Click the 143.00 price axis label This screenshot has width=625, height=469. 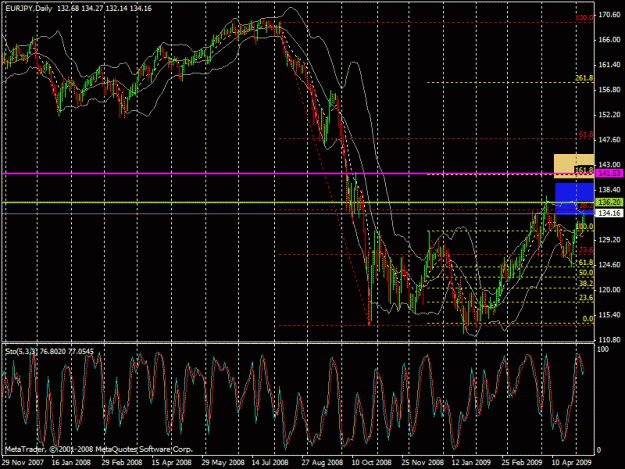pos(609,165)
